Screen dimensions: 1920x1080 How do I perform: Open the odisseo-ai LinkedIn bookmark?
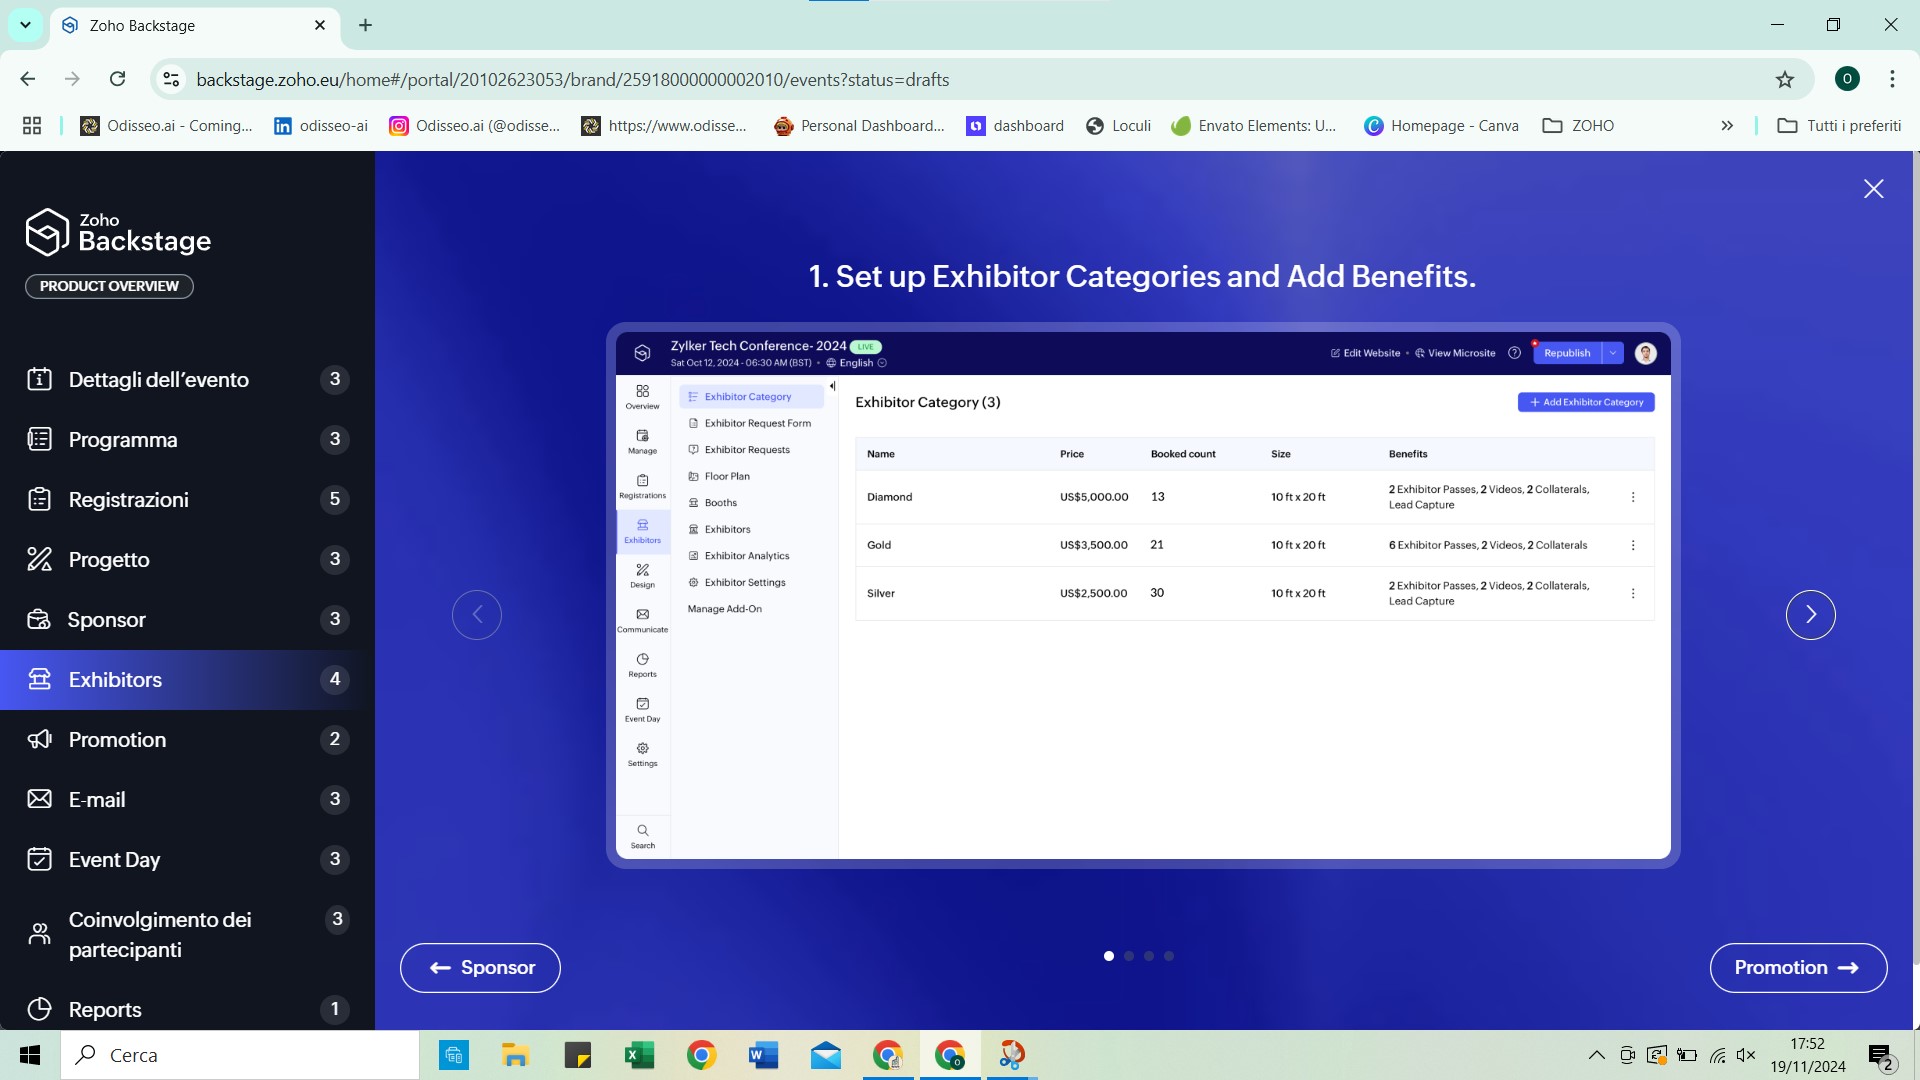click(321, 126)
